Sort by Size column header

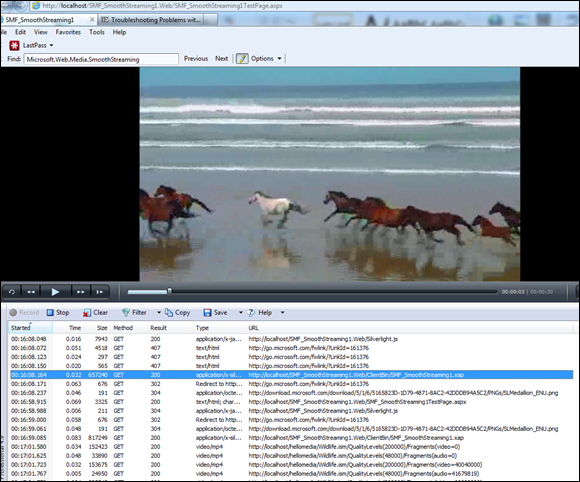click(x=98, y=328)
